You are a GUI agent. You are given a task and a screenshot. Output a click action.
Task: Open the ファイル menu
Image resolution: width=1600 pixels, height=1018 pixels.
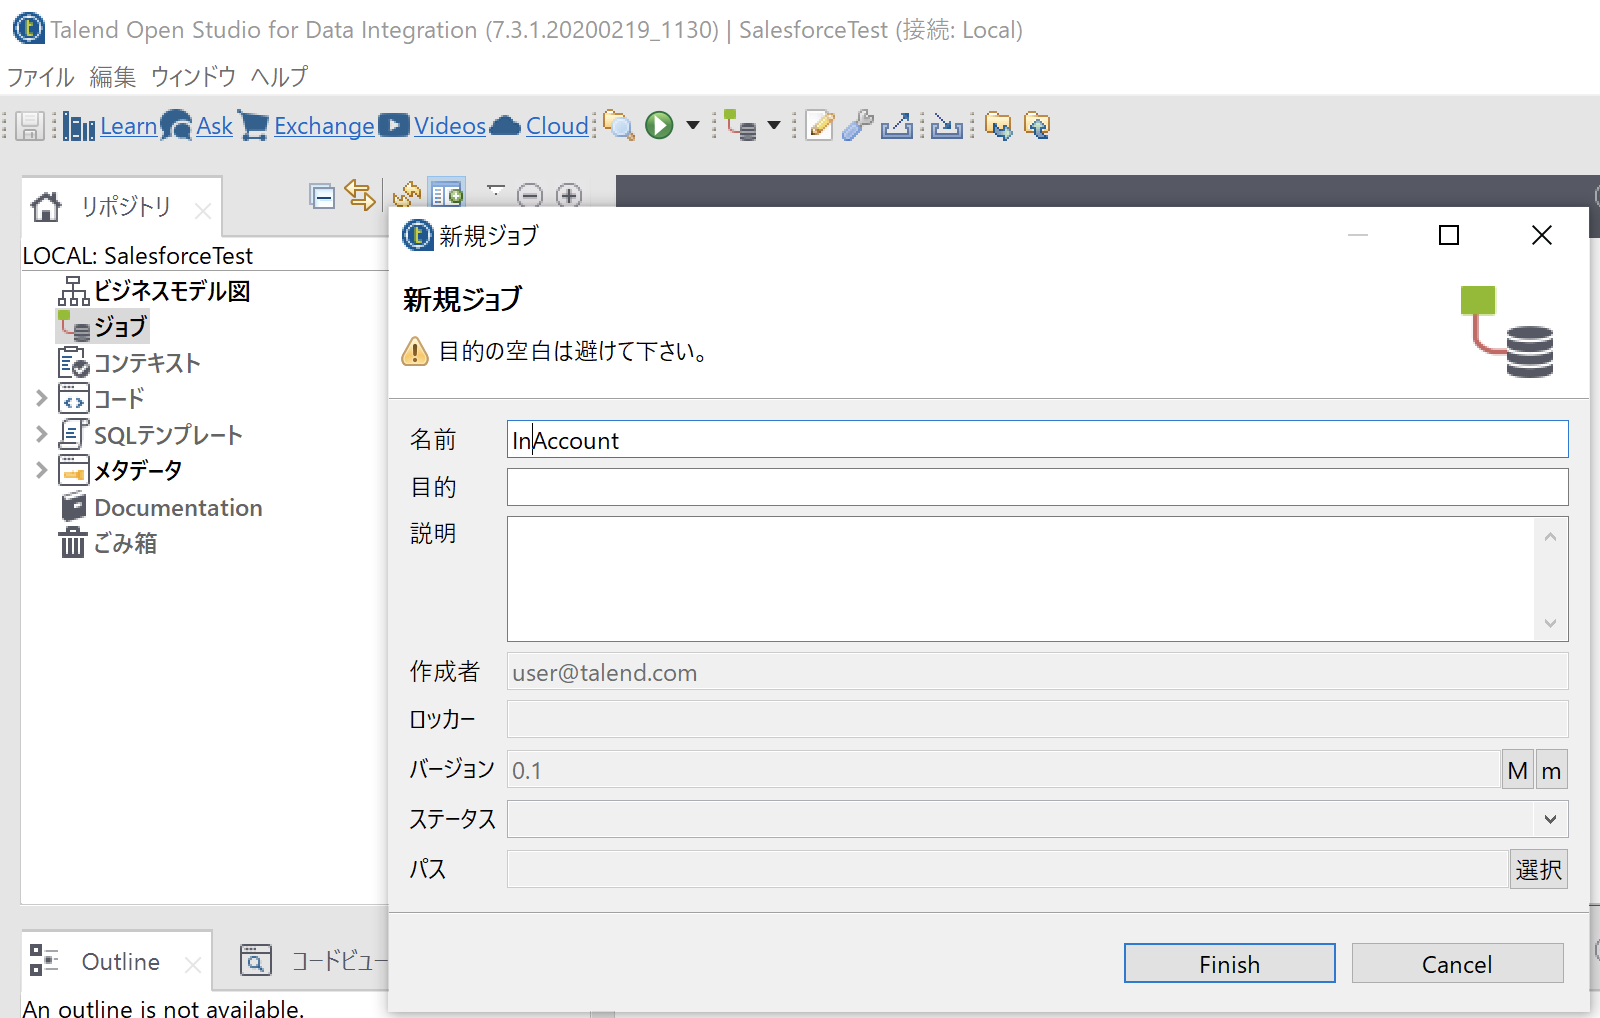[40, 76]
